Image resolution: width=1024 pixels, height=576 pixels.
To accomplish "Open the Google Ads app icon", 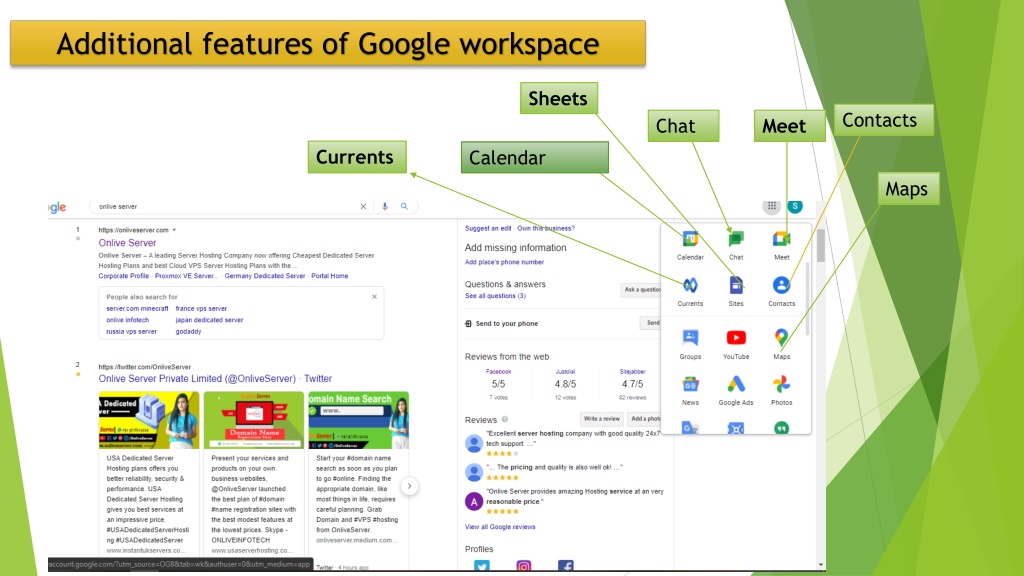I will pos(736,384).
